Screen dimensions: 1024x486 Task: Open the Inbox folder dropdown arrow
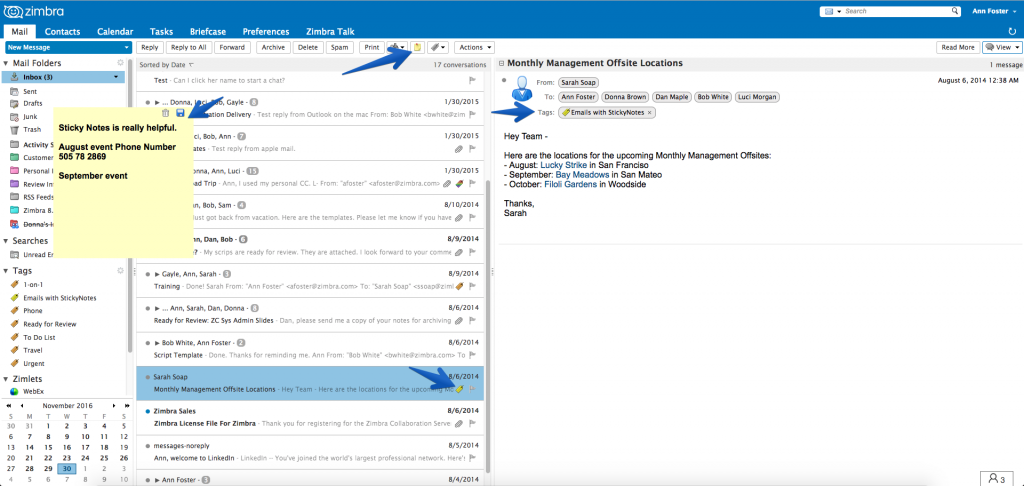[x=116, y=77]
